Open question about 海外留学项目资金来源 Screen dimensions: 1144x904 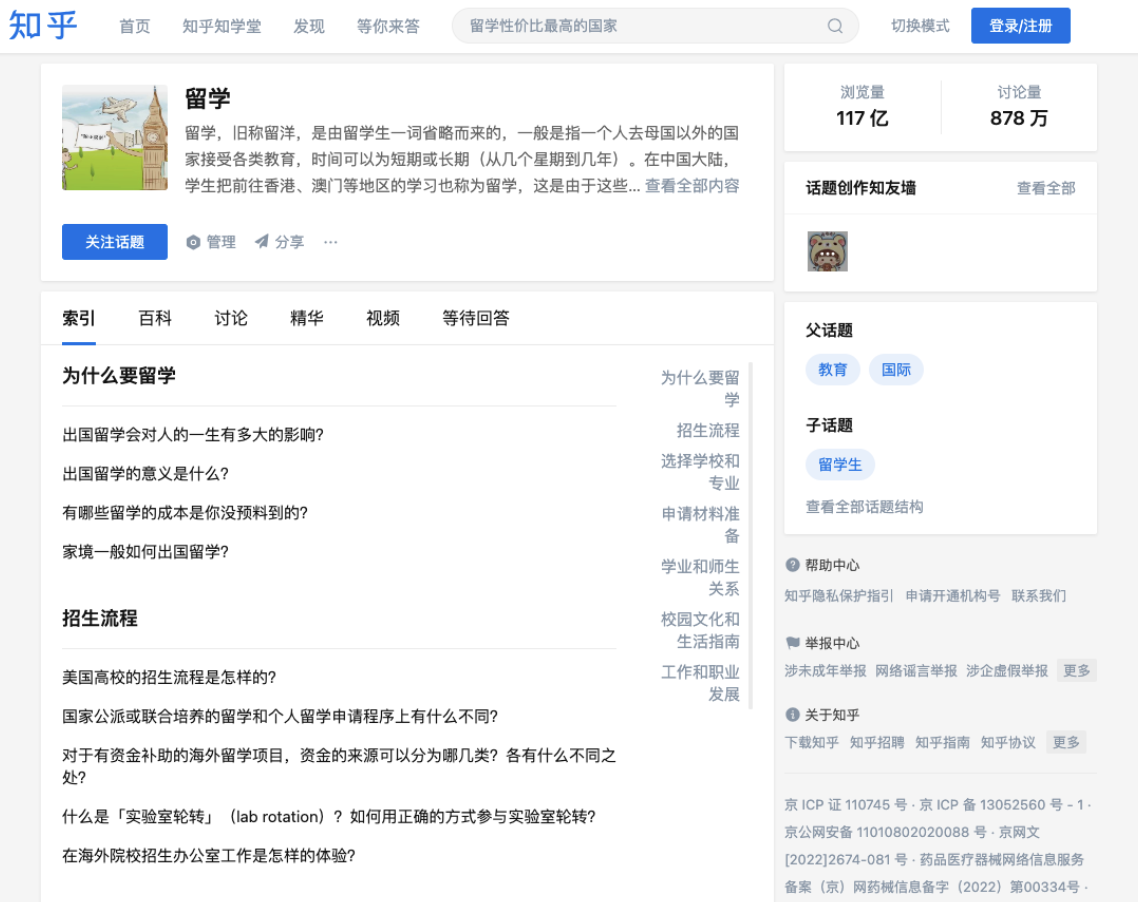click(x=341, y=770)
